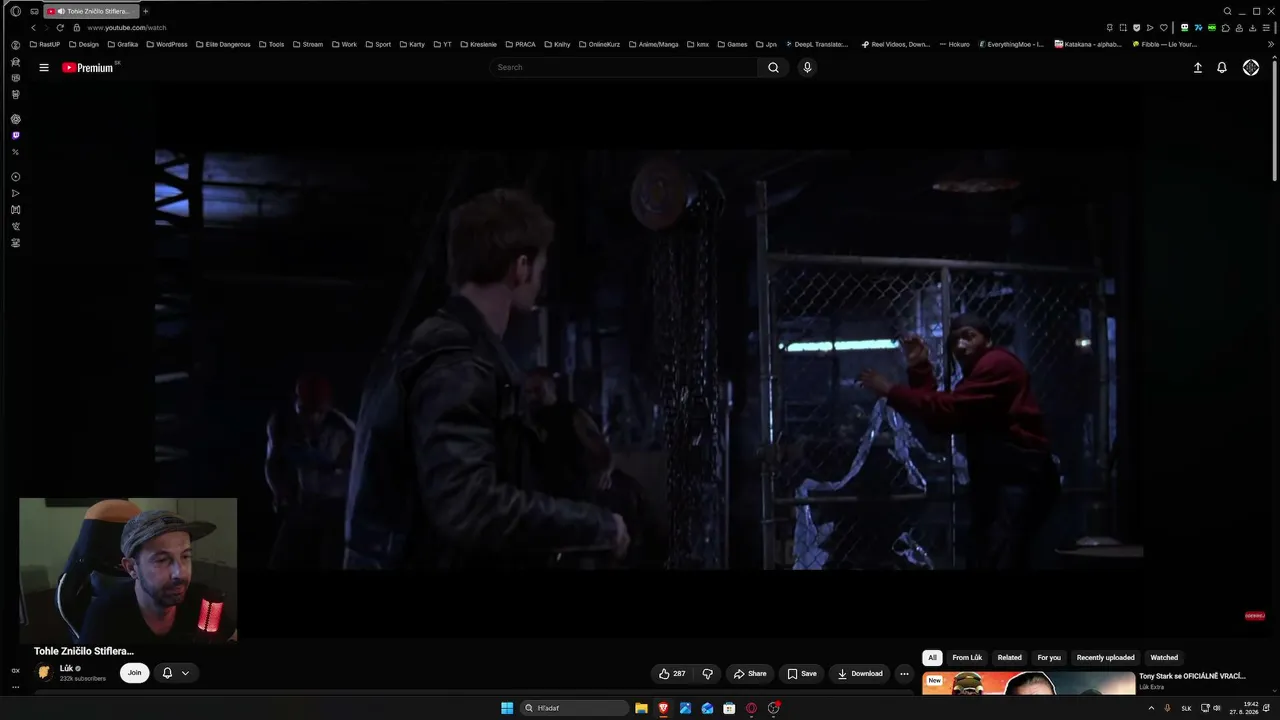1280x720 pixels.
Task: Open browser downloads icon in toolbar
Action: [x=1254, y=28]
